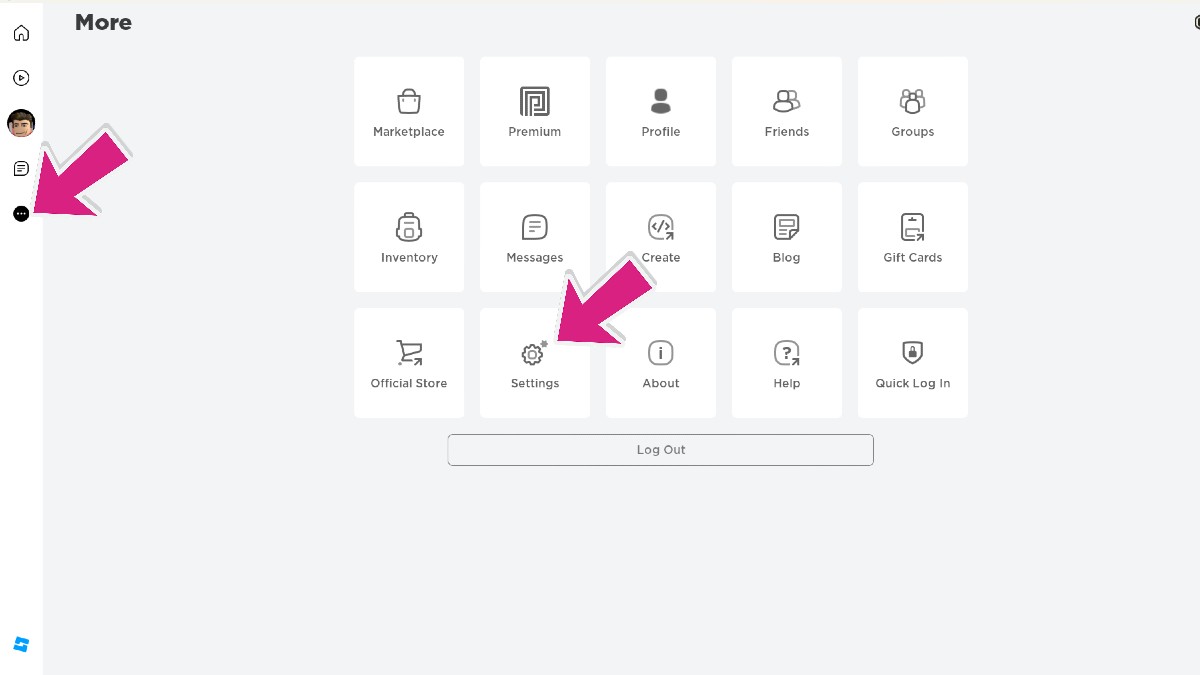Click the avatar thumbnail in the sidebar
1200x675 pixels.
click(x=21, y=123)
